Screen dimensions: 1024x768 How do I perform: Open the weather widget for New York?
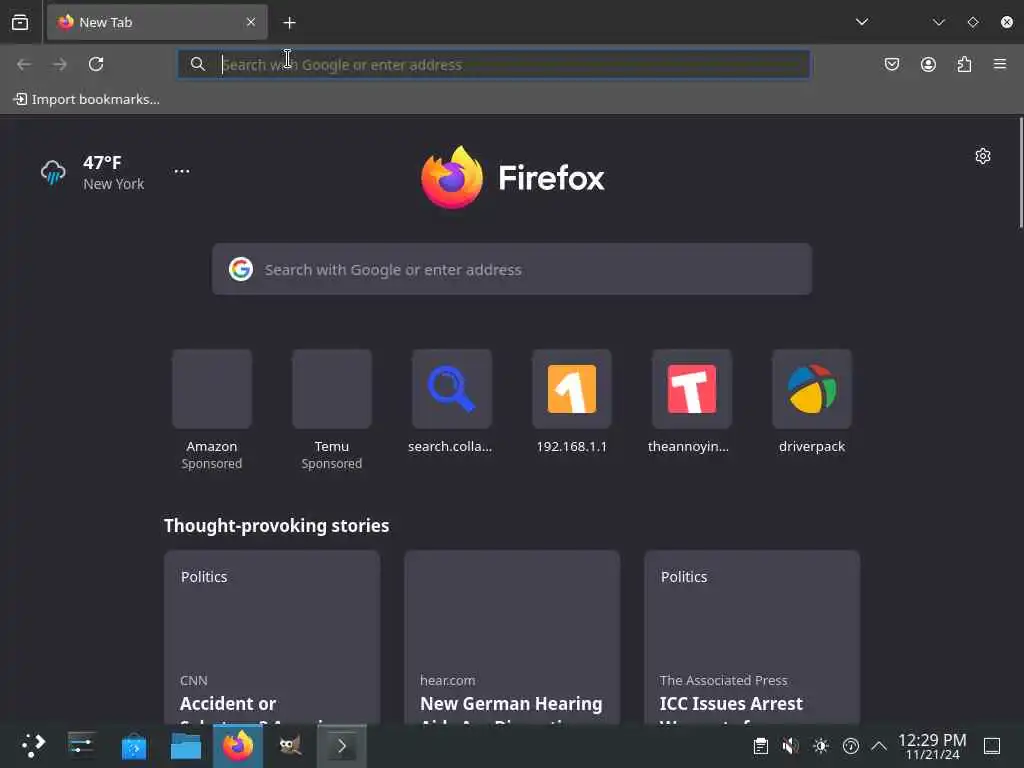(x=92, y=172)
